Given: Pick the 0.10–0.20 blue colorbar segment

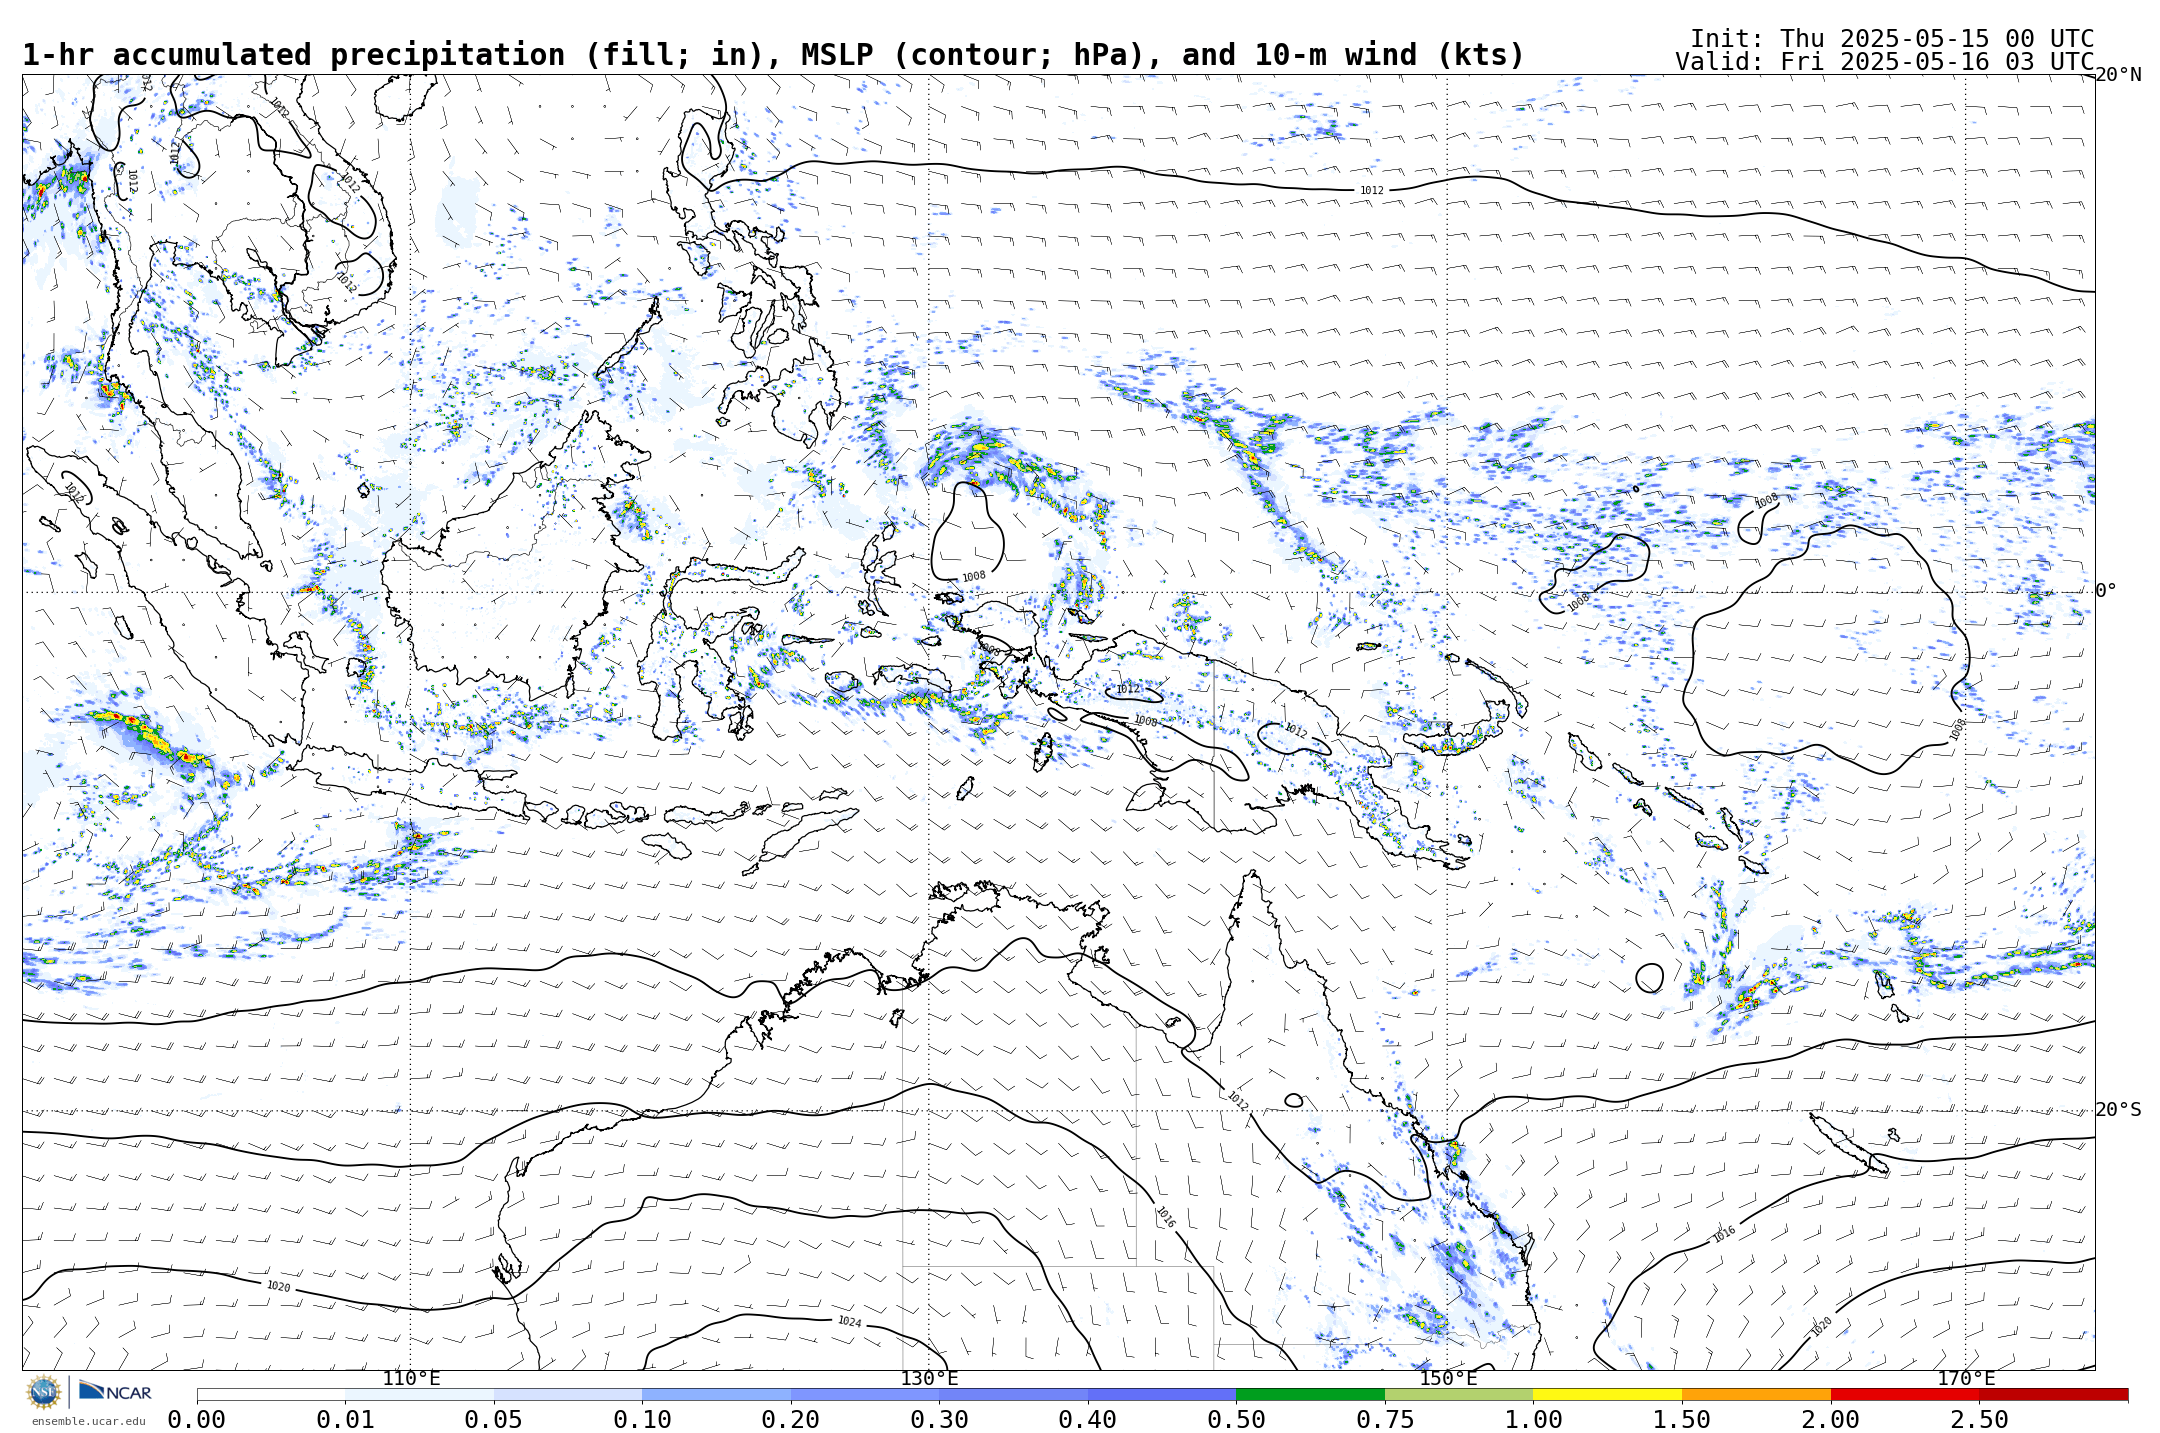Looking at the screenshot, I should click(x=716, y=1394).
